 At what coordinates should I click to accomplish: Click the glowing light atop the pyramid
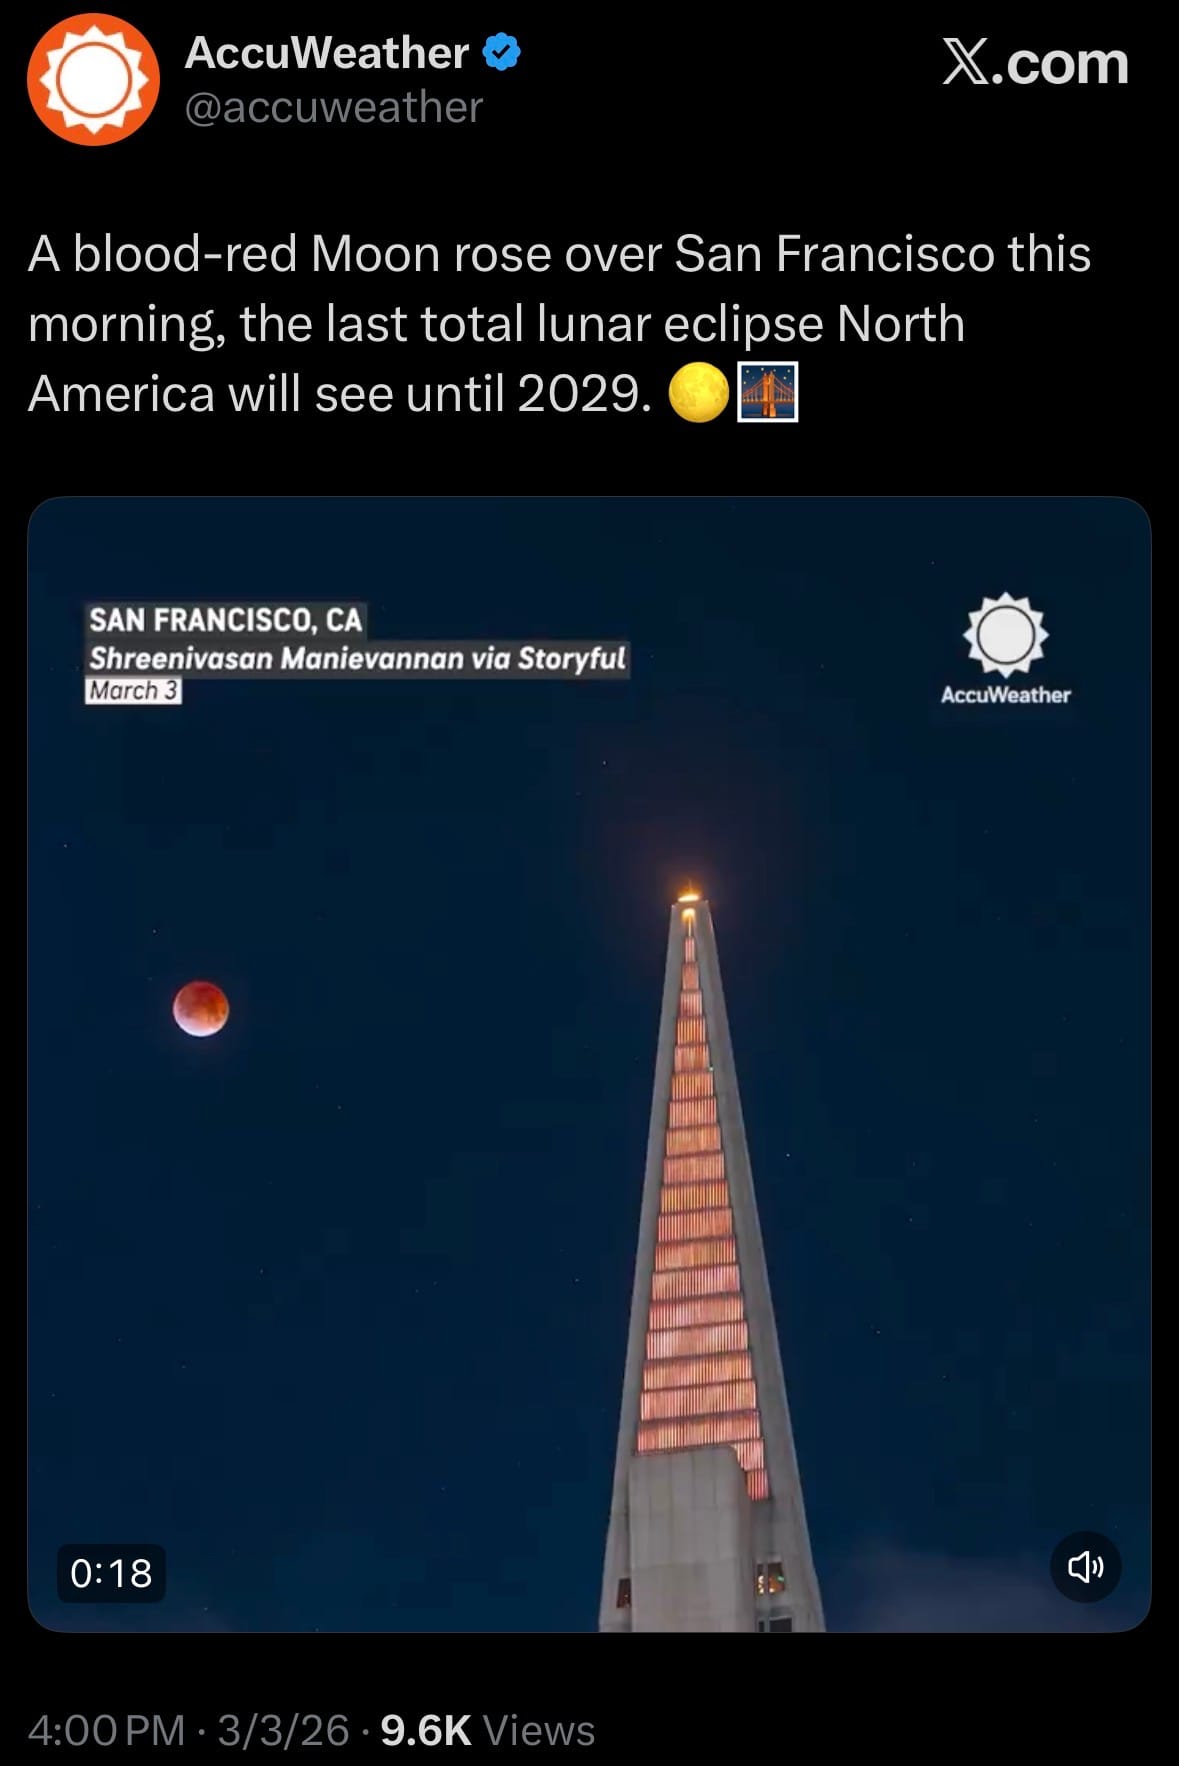[x=689, y=889]
